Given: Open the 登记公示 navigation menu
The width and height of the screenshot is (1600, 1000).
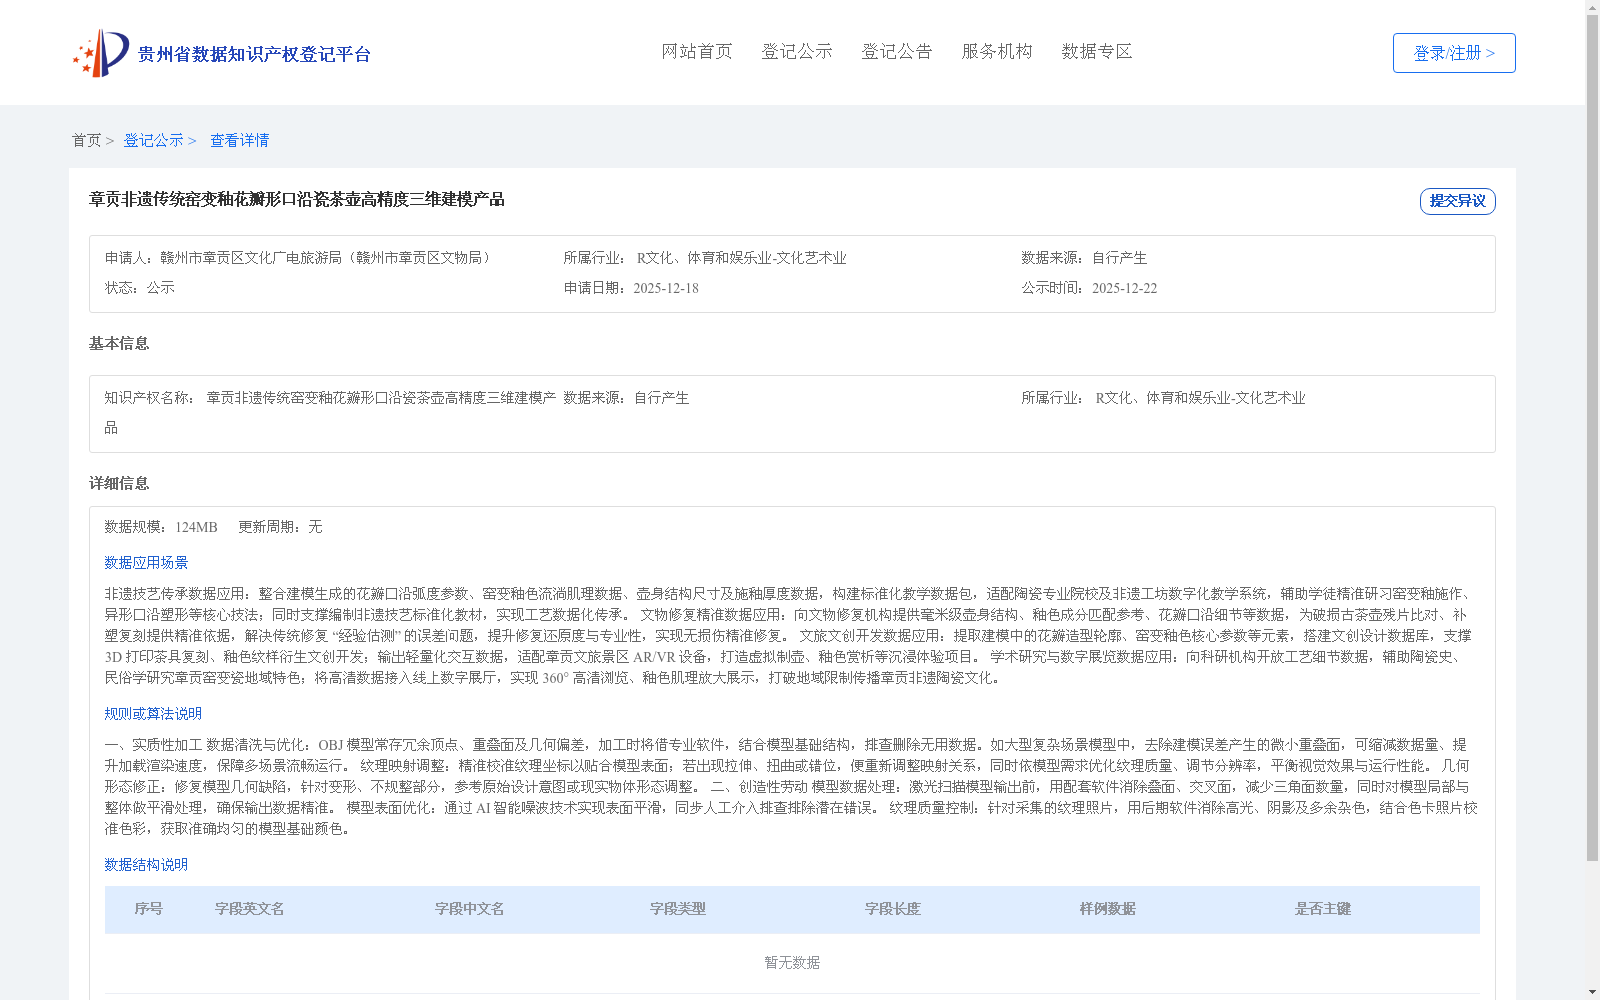Looking at the screenshot, I should (797, 51).
